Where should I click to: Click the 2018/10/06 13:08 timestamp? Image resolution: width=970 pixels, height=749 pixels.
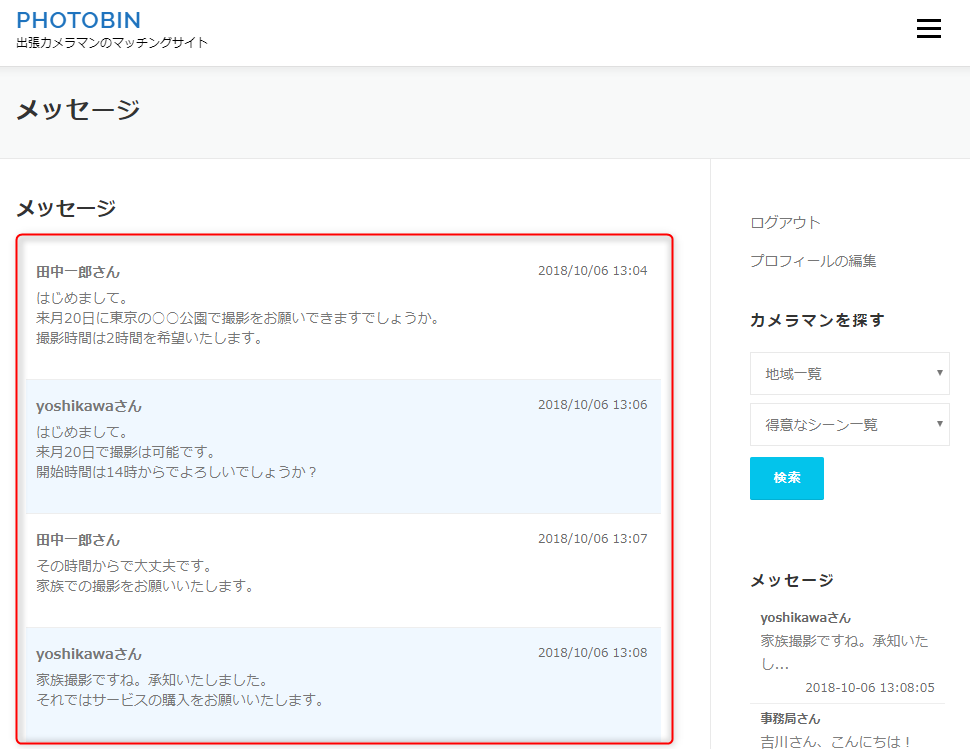592,653
